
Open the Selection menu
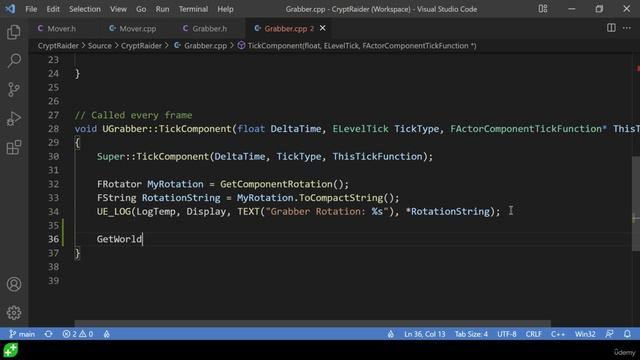(84, 9)
